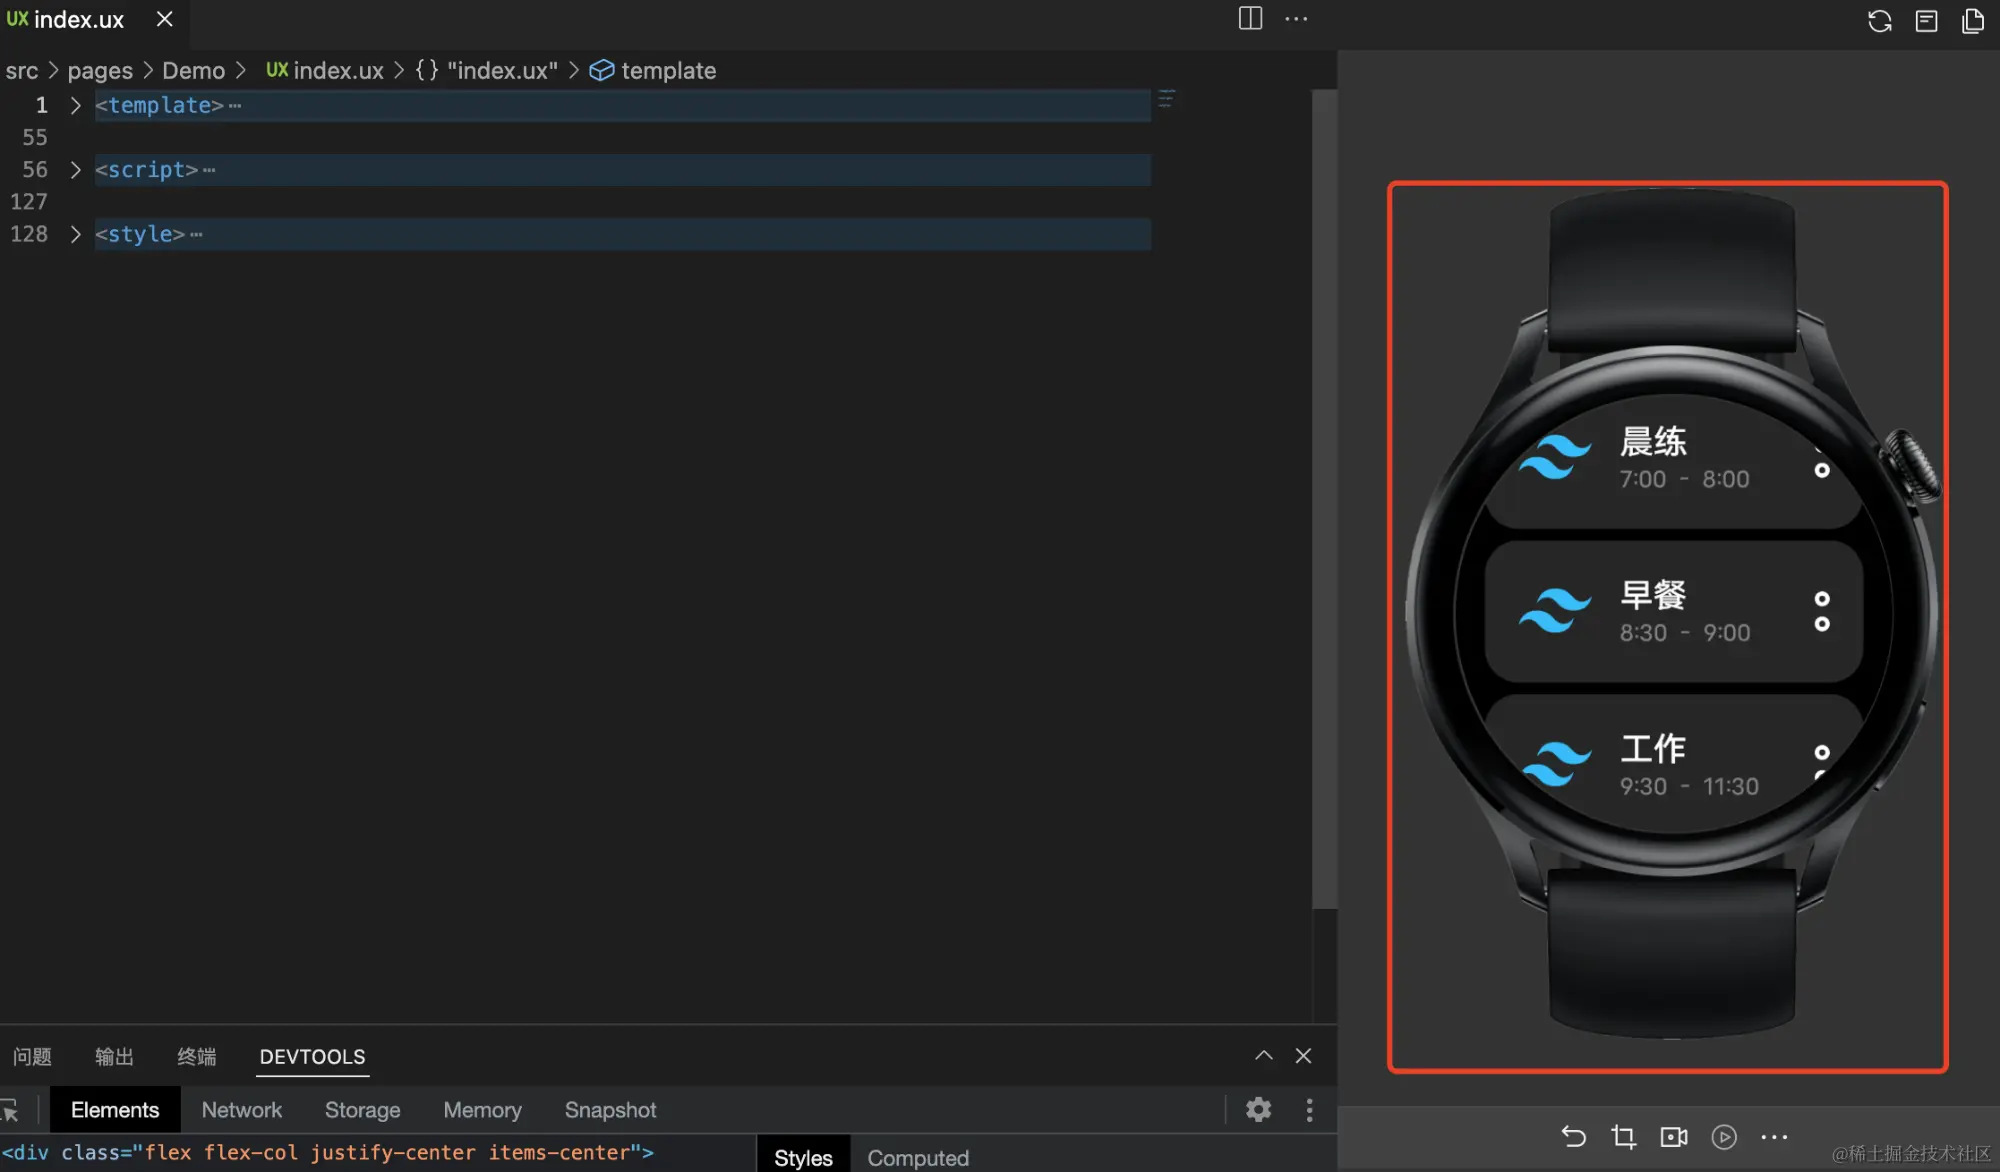The width and height of the screenshot is (2000, 1172).
Task: Click the crop screenshot icon
Action: tap(1623, 1137)
